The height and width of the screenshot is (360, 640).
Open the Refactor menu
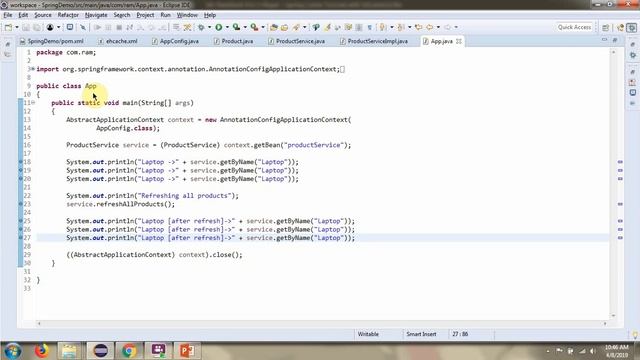(x=68, y=15)
